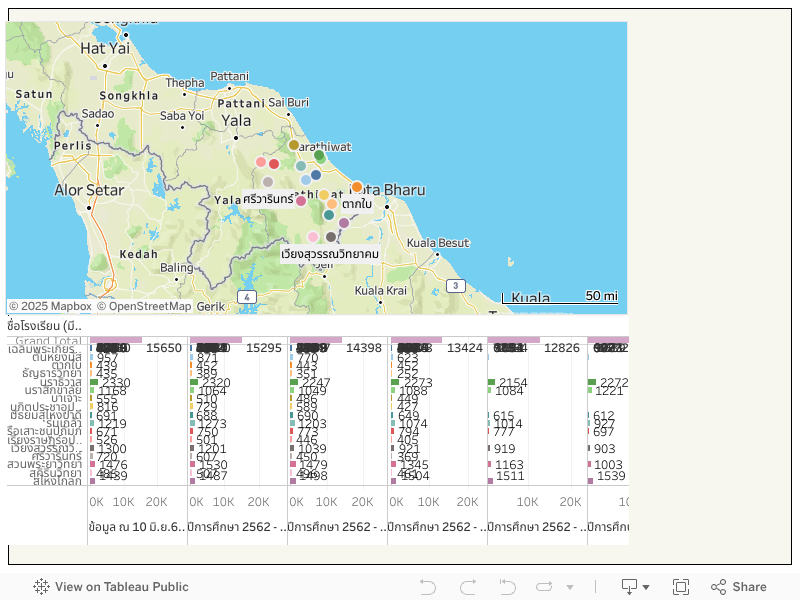The width and height of the screenshot is (800, 600).
Task: Click the redo arrow in toolbar
Action: (468, 587)
